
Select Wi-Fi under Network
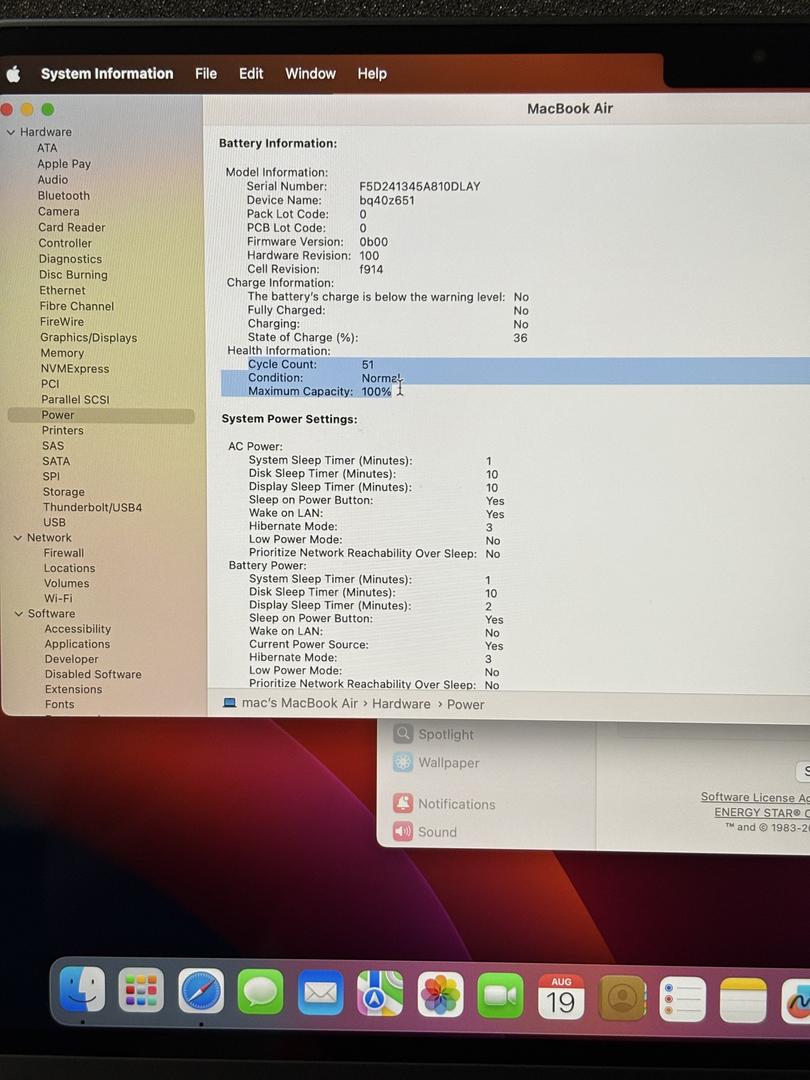(58, 599)
